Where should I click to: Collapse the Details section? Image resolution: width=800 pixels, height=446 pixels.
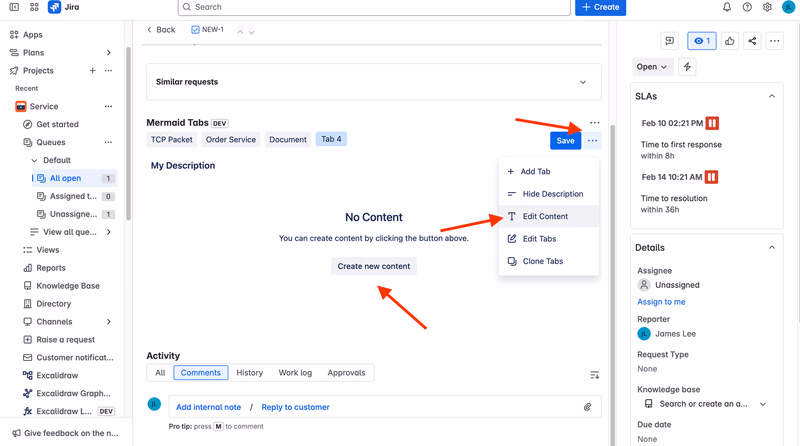point(771,247)
